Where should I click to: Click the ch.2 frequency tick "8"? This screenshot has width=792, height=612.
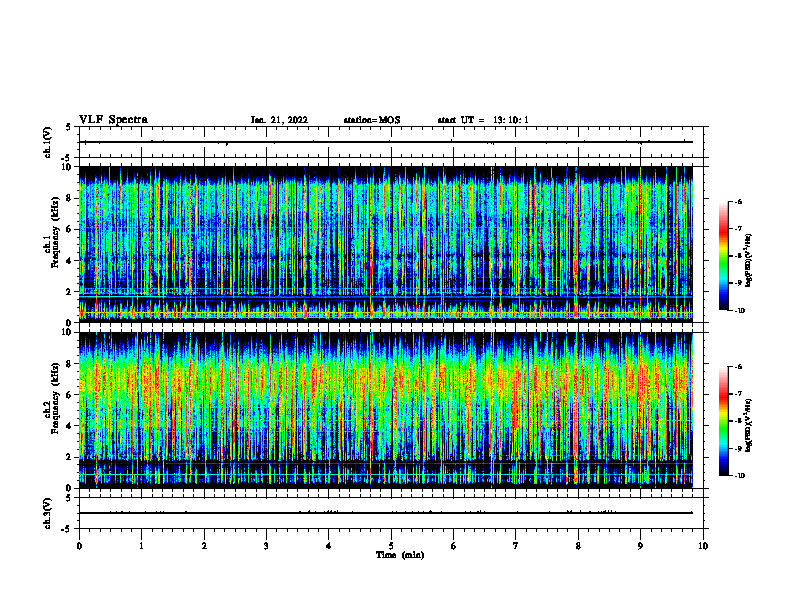pos(70,364)
